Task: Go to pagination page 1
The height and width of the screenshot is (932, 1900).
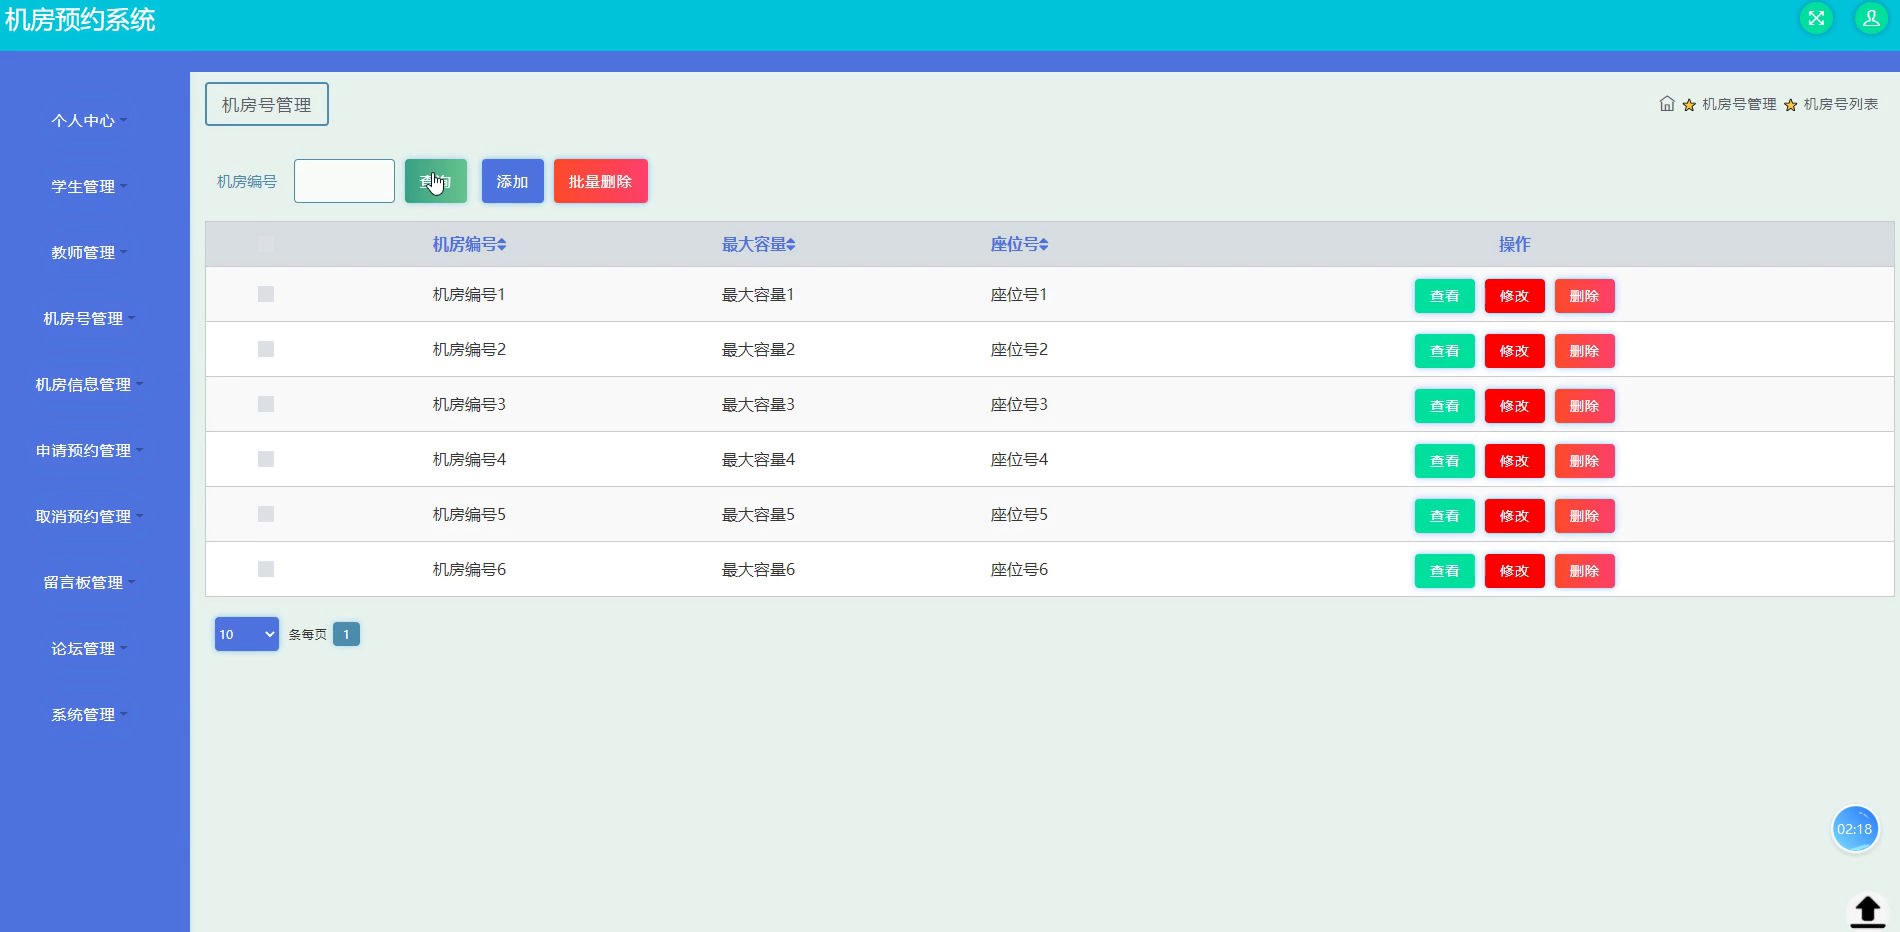Action: click(346, 634)
